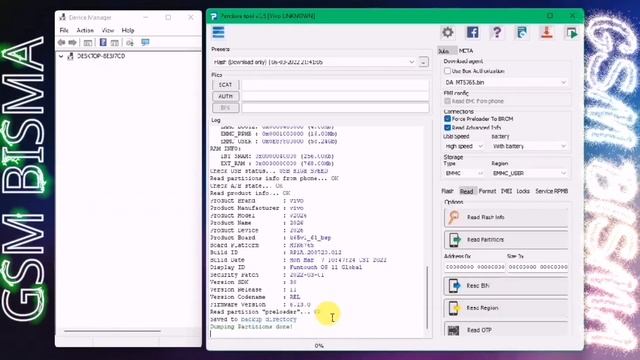Click the green play arrow window icon
This screenshot has width=640, height=360.
point(572,32)
